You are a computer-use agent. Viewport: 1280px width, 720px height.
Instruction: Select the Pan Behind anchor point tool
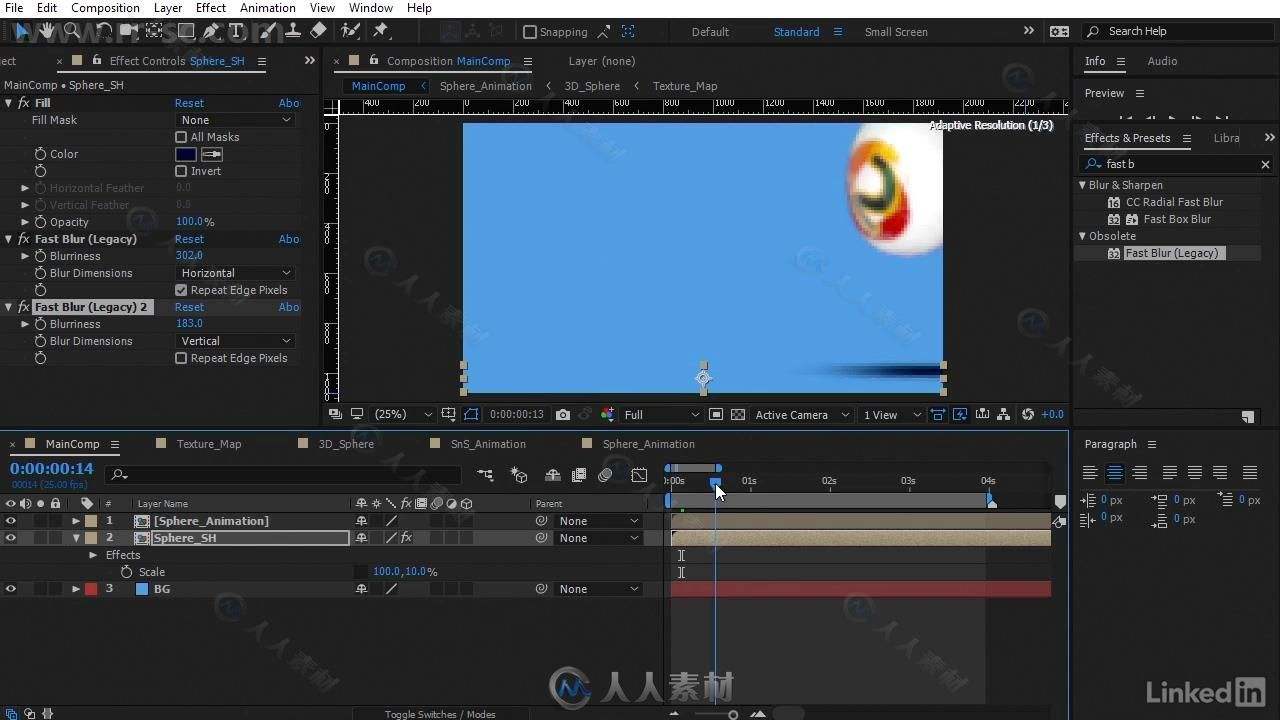pyautogui.click(x=155, y=31)
